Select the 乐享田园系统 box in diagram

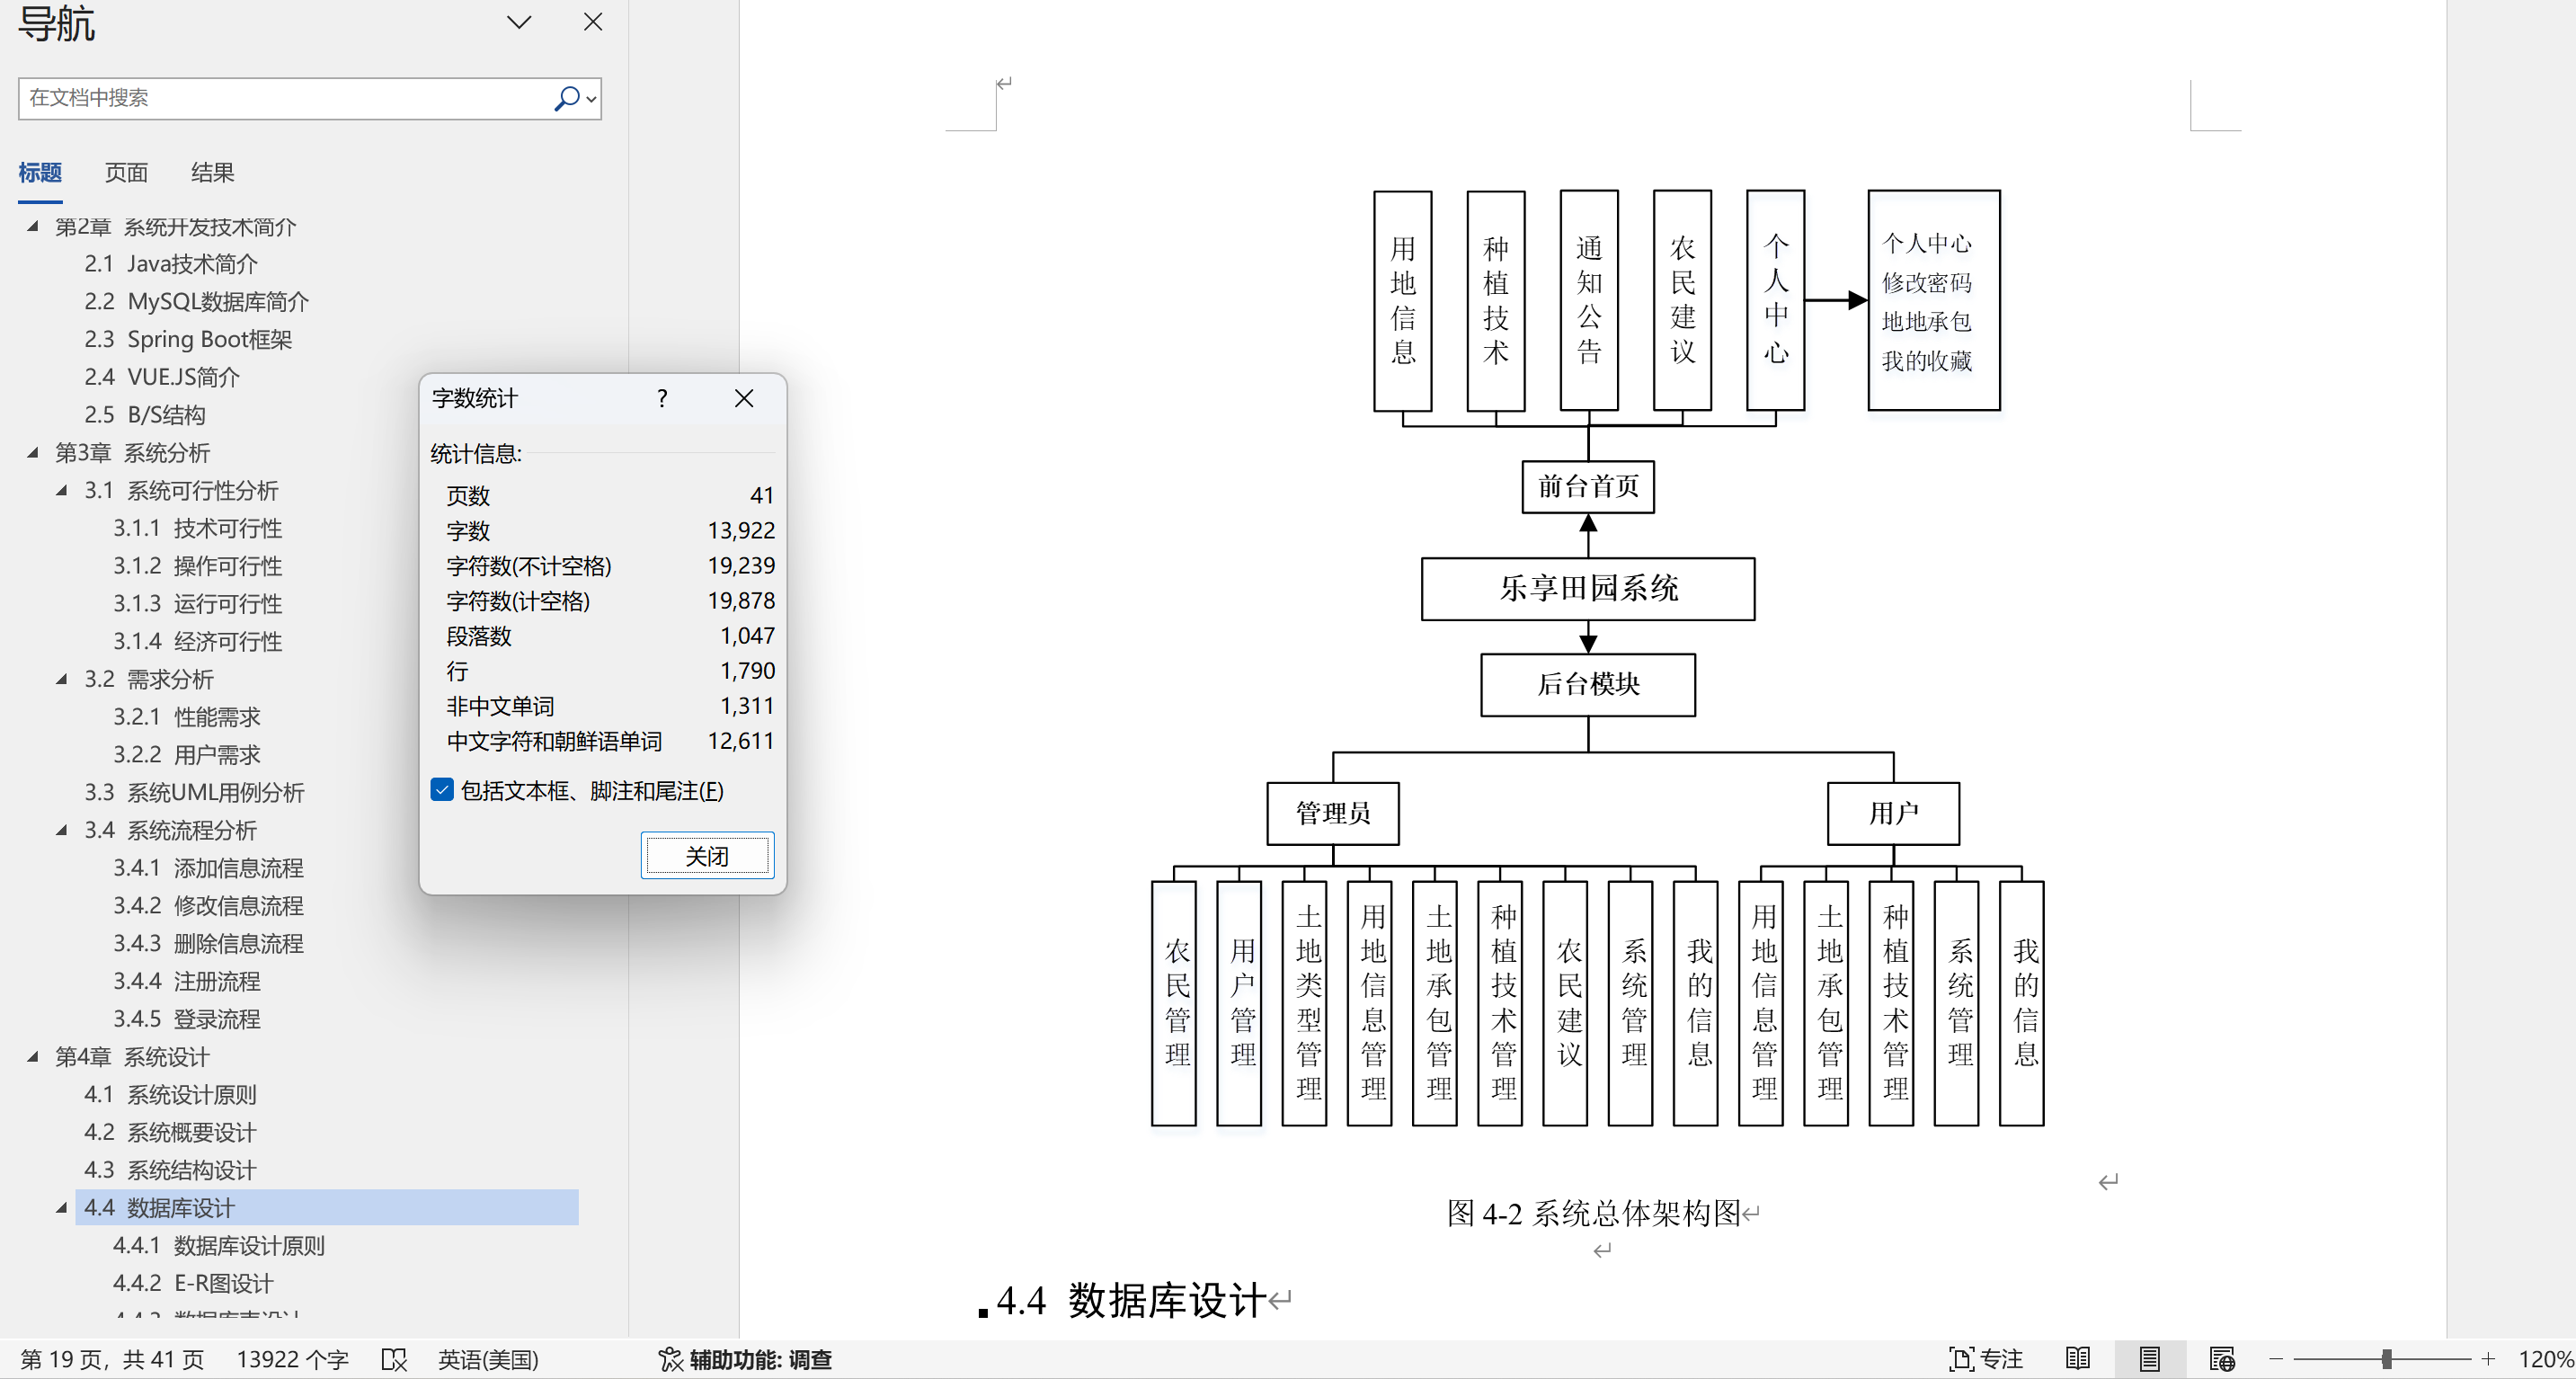[1588, 588]
